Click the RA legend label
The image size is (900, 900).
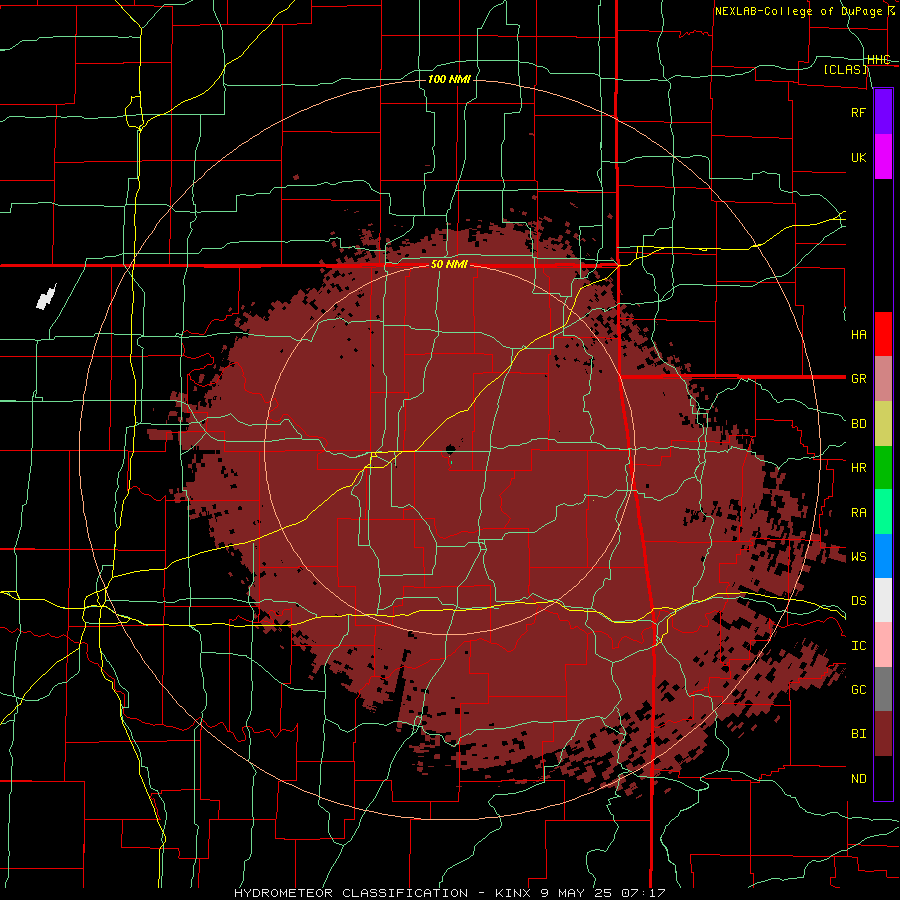click(858, 512)
